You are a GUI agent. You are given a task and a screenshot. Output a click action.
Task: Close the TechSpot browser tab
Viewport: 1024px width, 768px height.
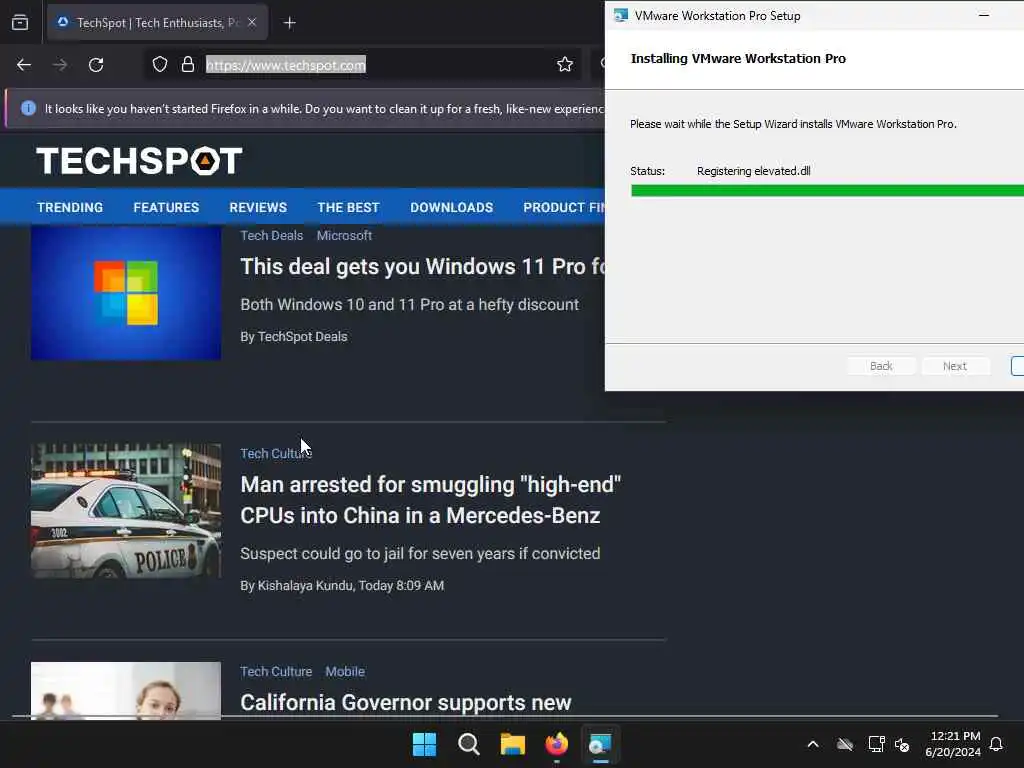[252, 23]
